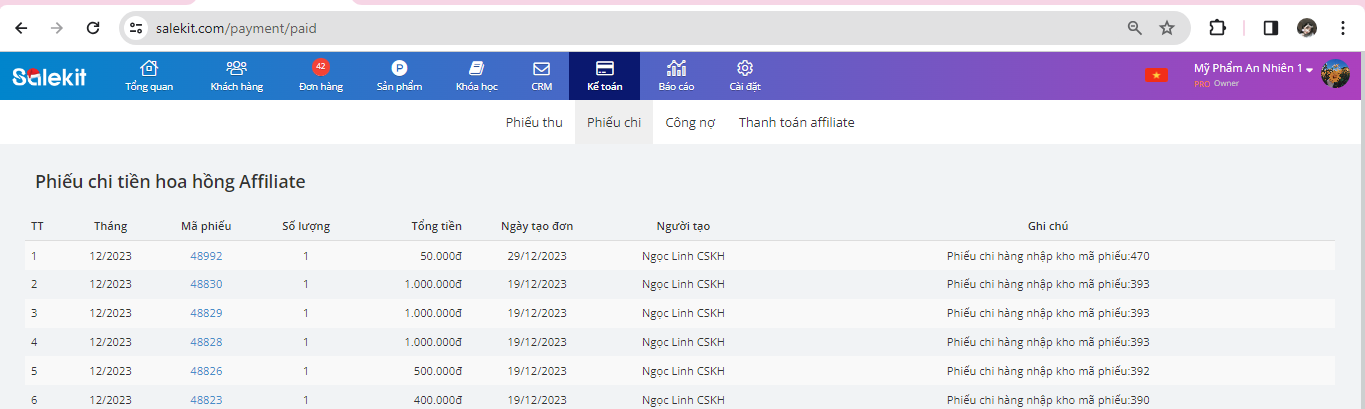Open Cài đặt settings gear
The width and height of the screenshot is (1365, 409).
click(744, 76)
